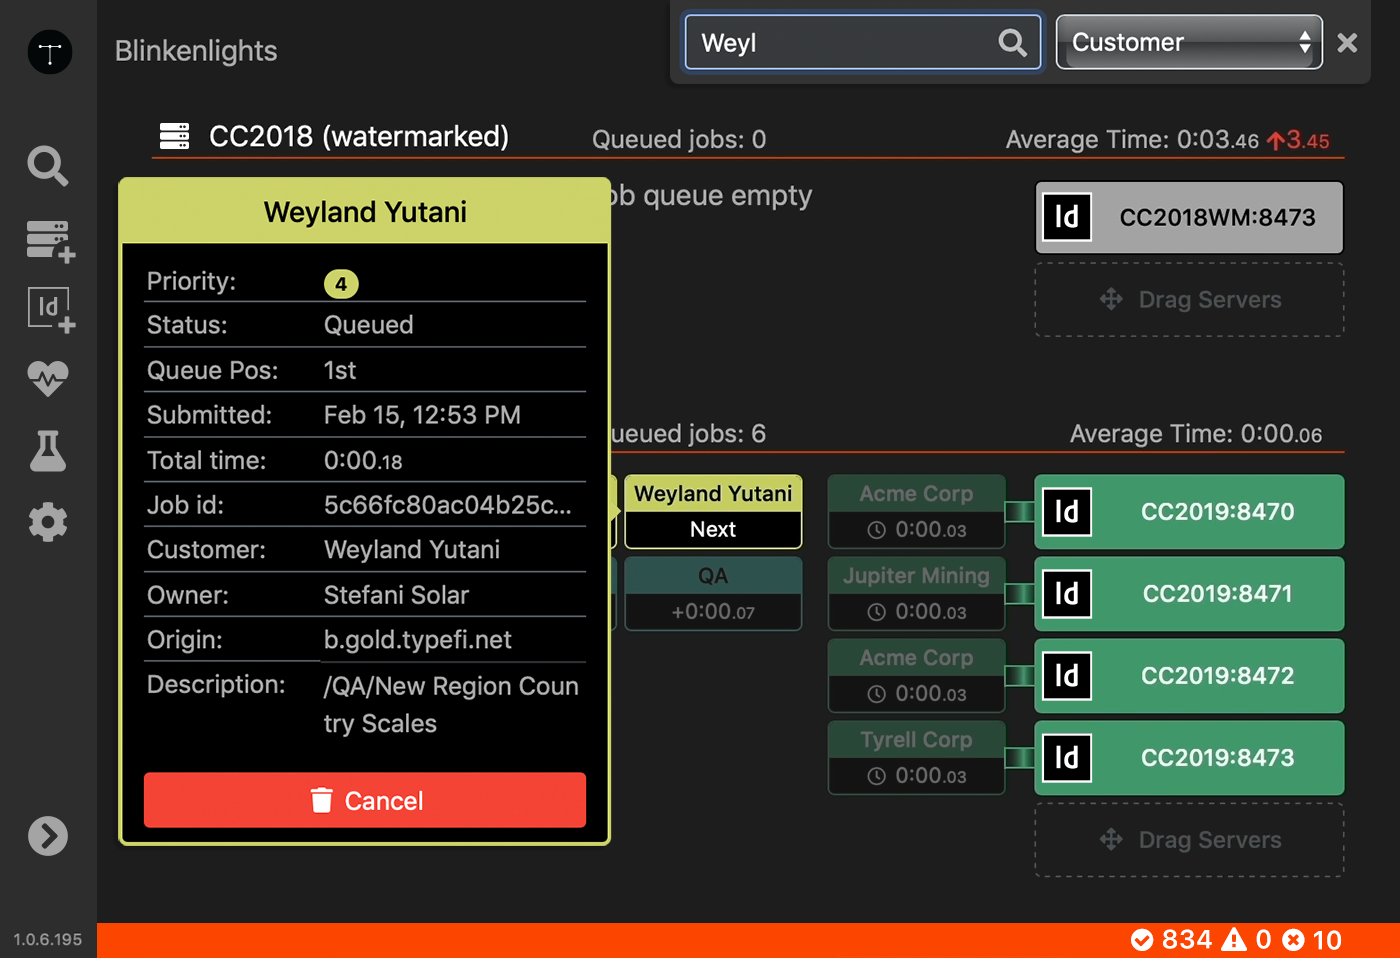The width and height of the screenshot is (1400, 958).
Task: Click the Weyland Yutani popup header
Action: pos(365,212)
